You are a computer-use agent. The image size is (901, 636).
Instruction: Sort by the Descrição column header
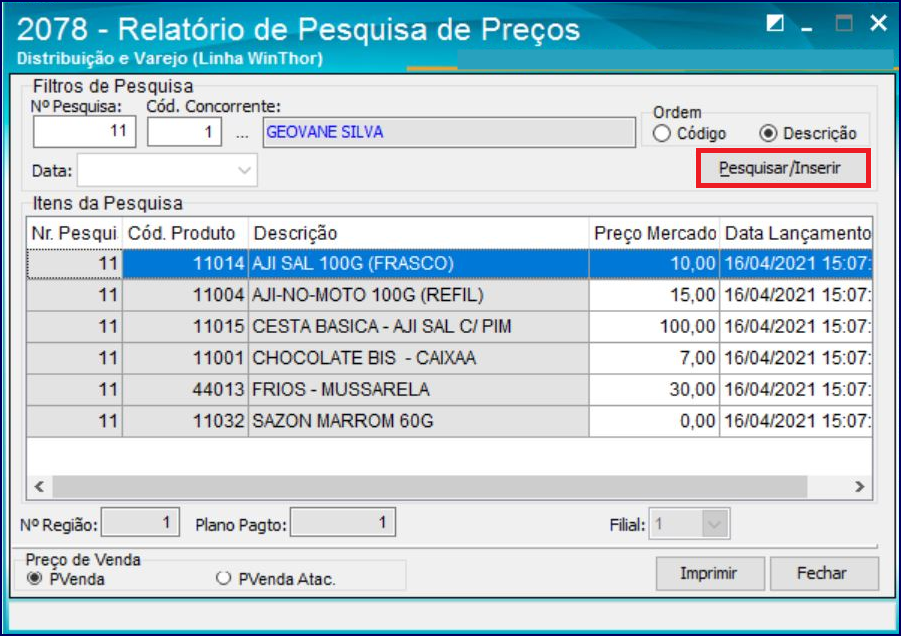point(418,233)
